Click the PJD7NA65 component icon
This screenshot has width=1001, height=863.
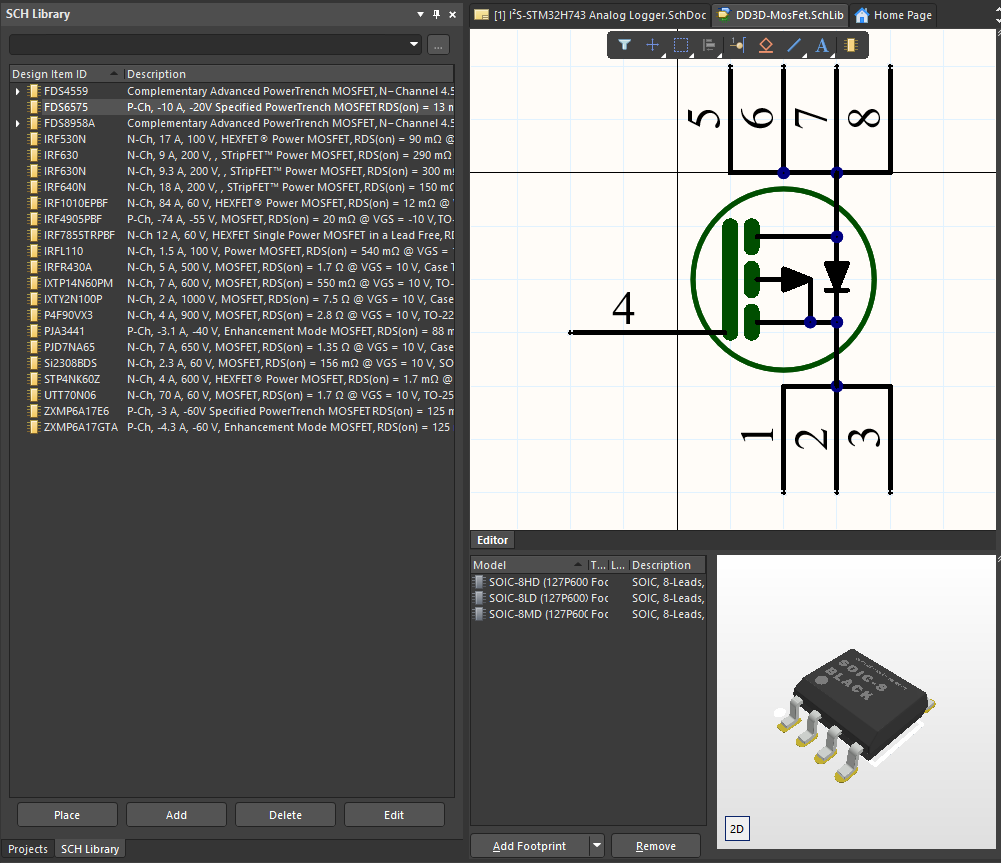click(34, 347)
